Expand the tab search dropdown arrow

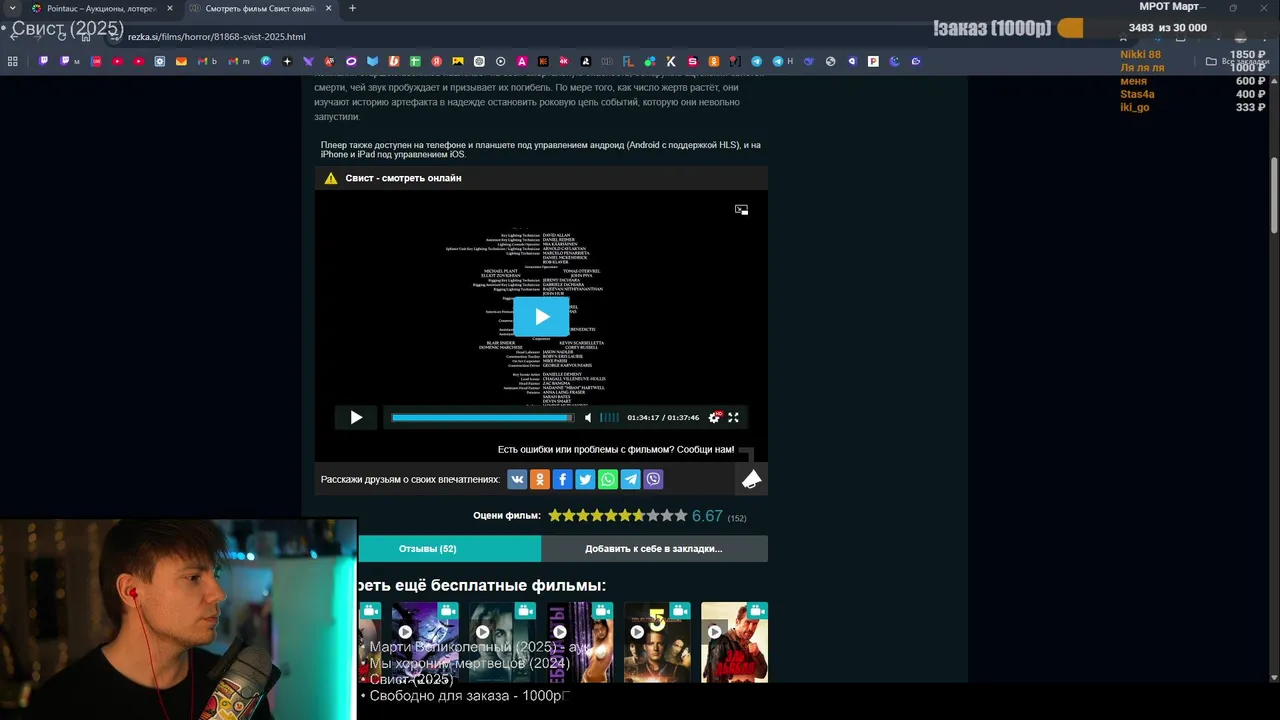10,8
